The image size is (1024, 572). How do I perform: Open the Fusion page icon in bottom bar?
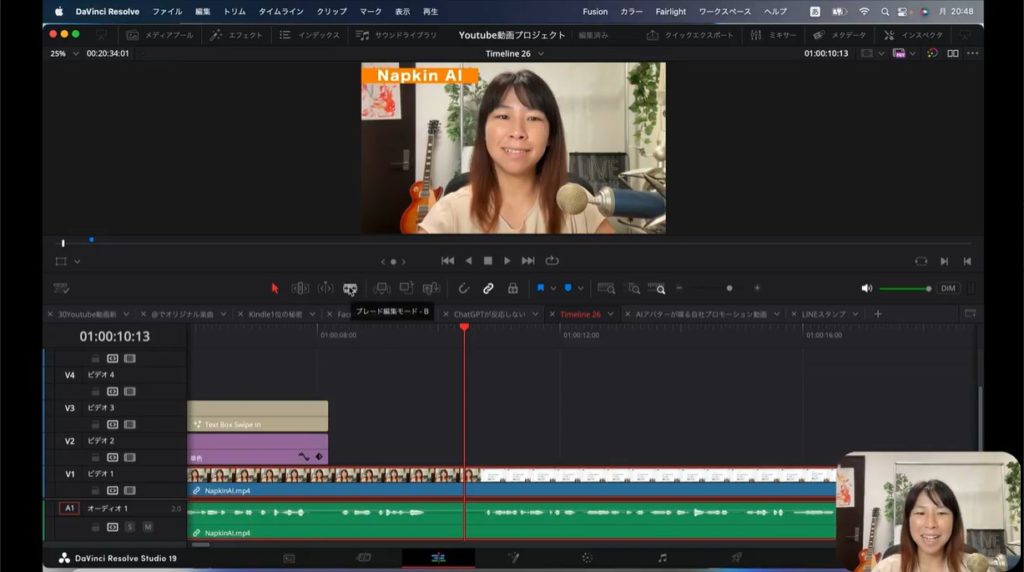(x=513, y=558)
